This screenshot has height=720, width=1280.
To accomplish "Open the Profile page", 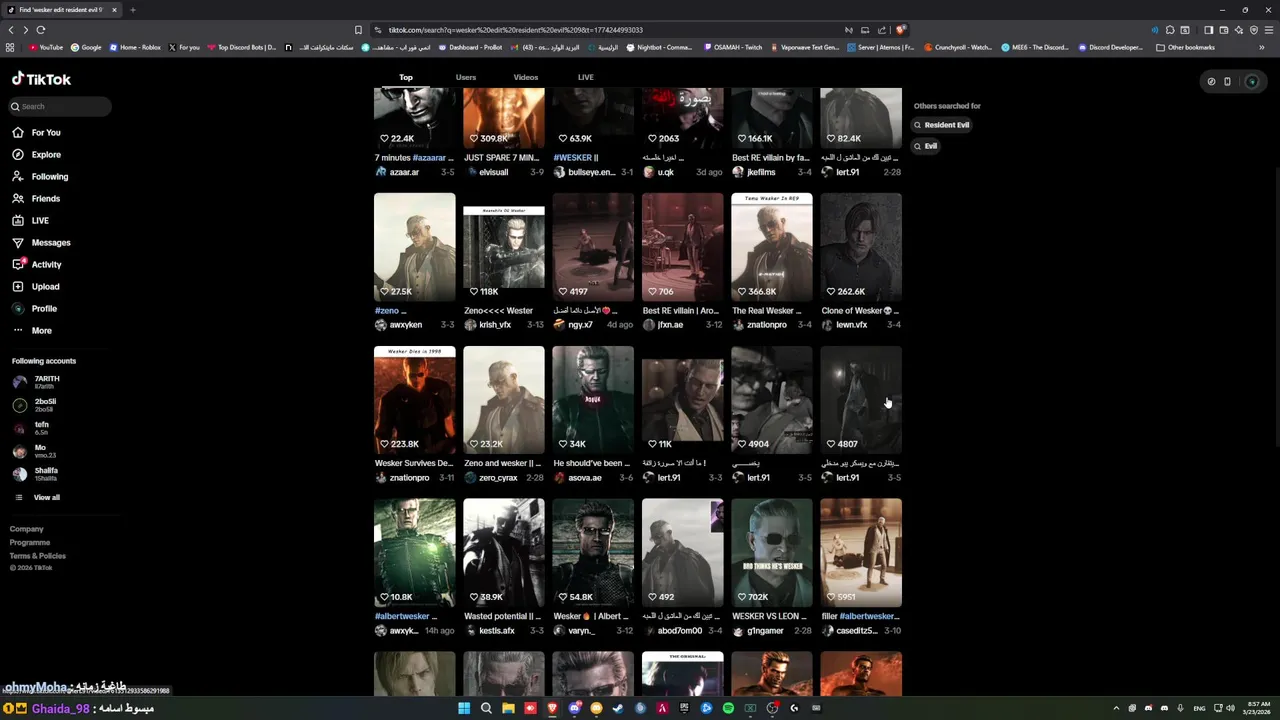I will tap(35, 308).
